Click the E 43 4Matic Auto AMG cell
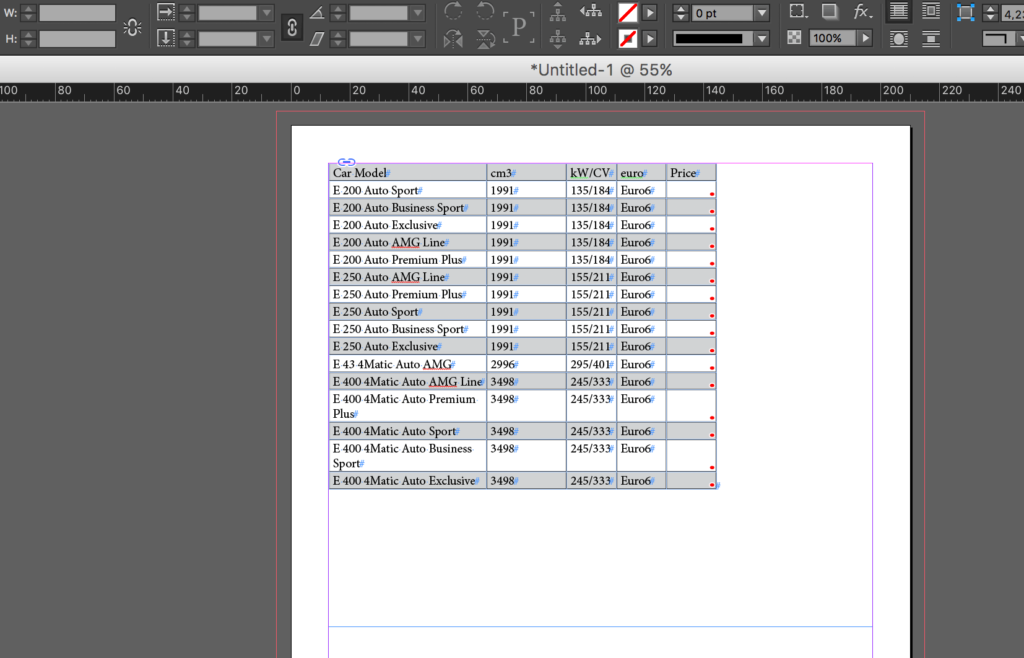Image resolution: width=1024 pixels, height=658 pixels. [x=408, y=364]
